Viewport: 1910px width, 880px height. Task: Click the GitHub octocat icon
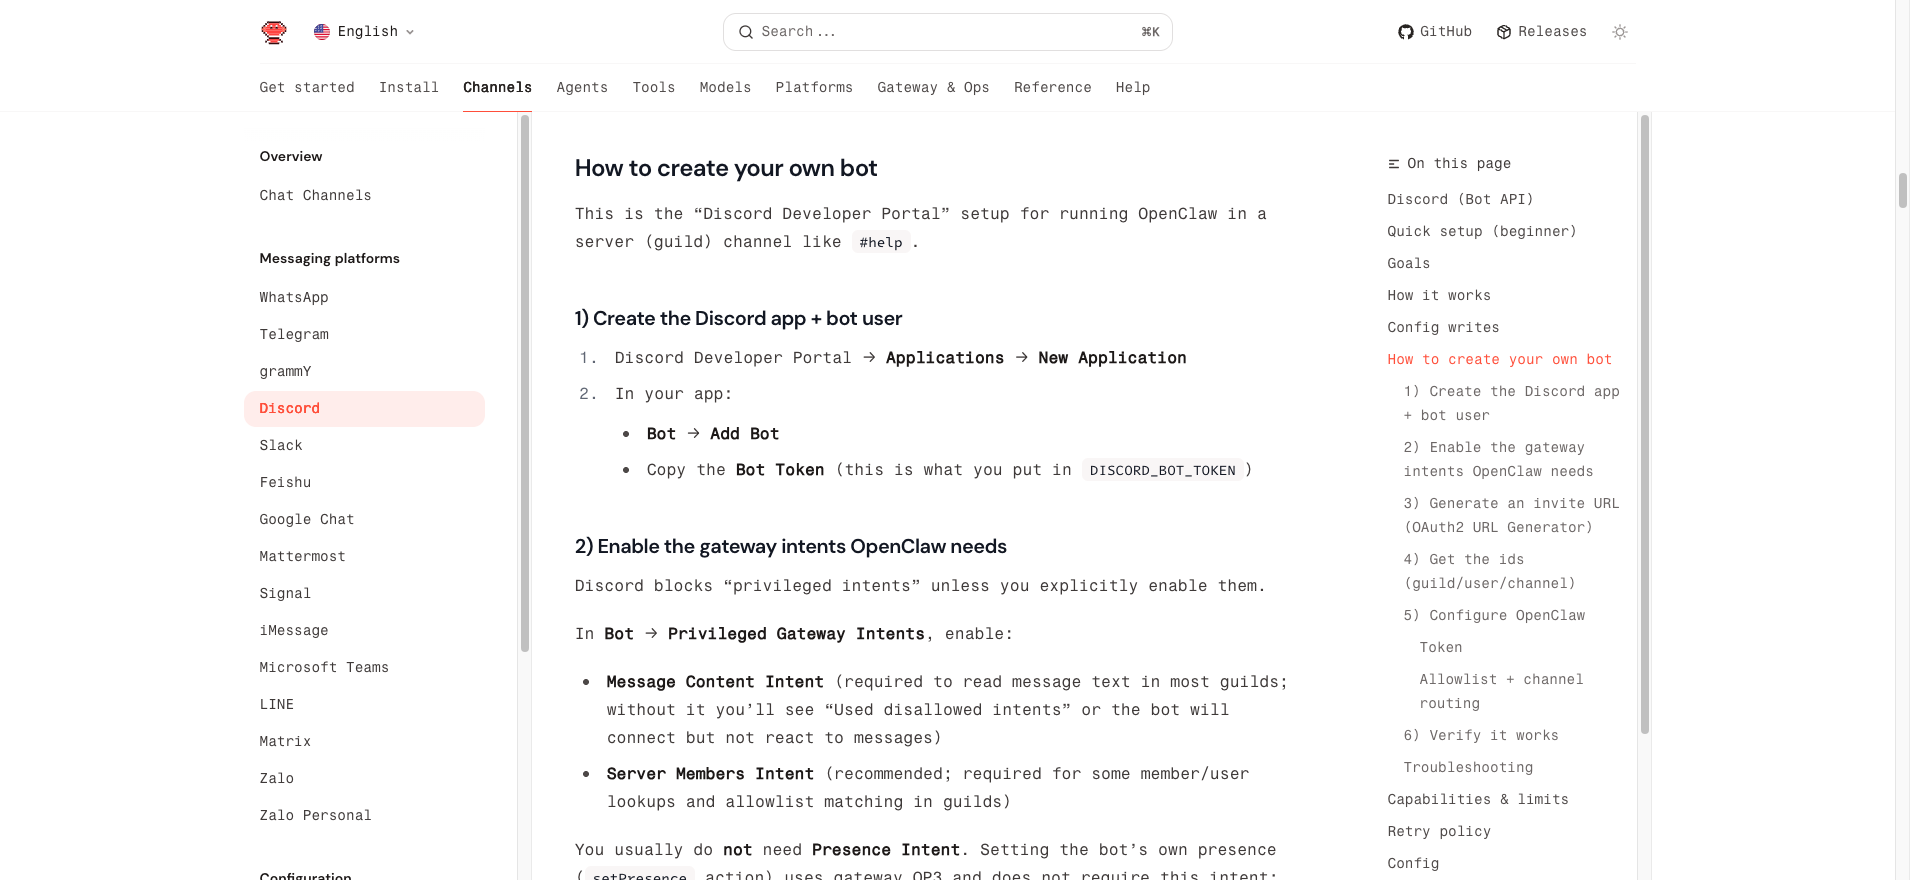[1405, 32]
